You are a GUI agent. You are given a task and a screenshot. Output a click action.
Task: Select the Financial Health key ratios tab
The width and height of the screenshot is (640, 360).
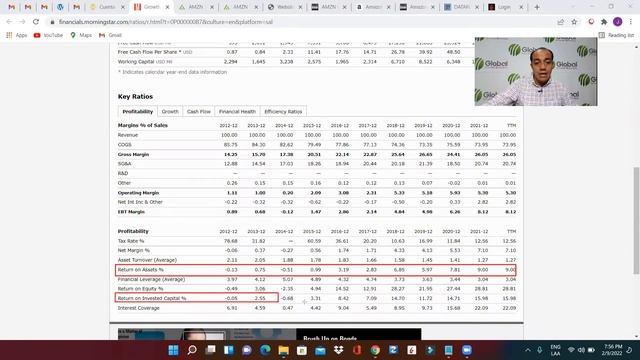click(237, 111)
